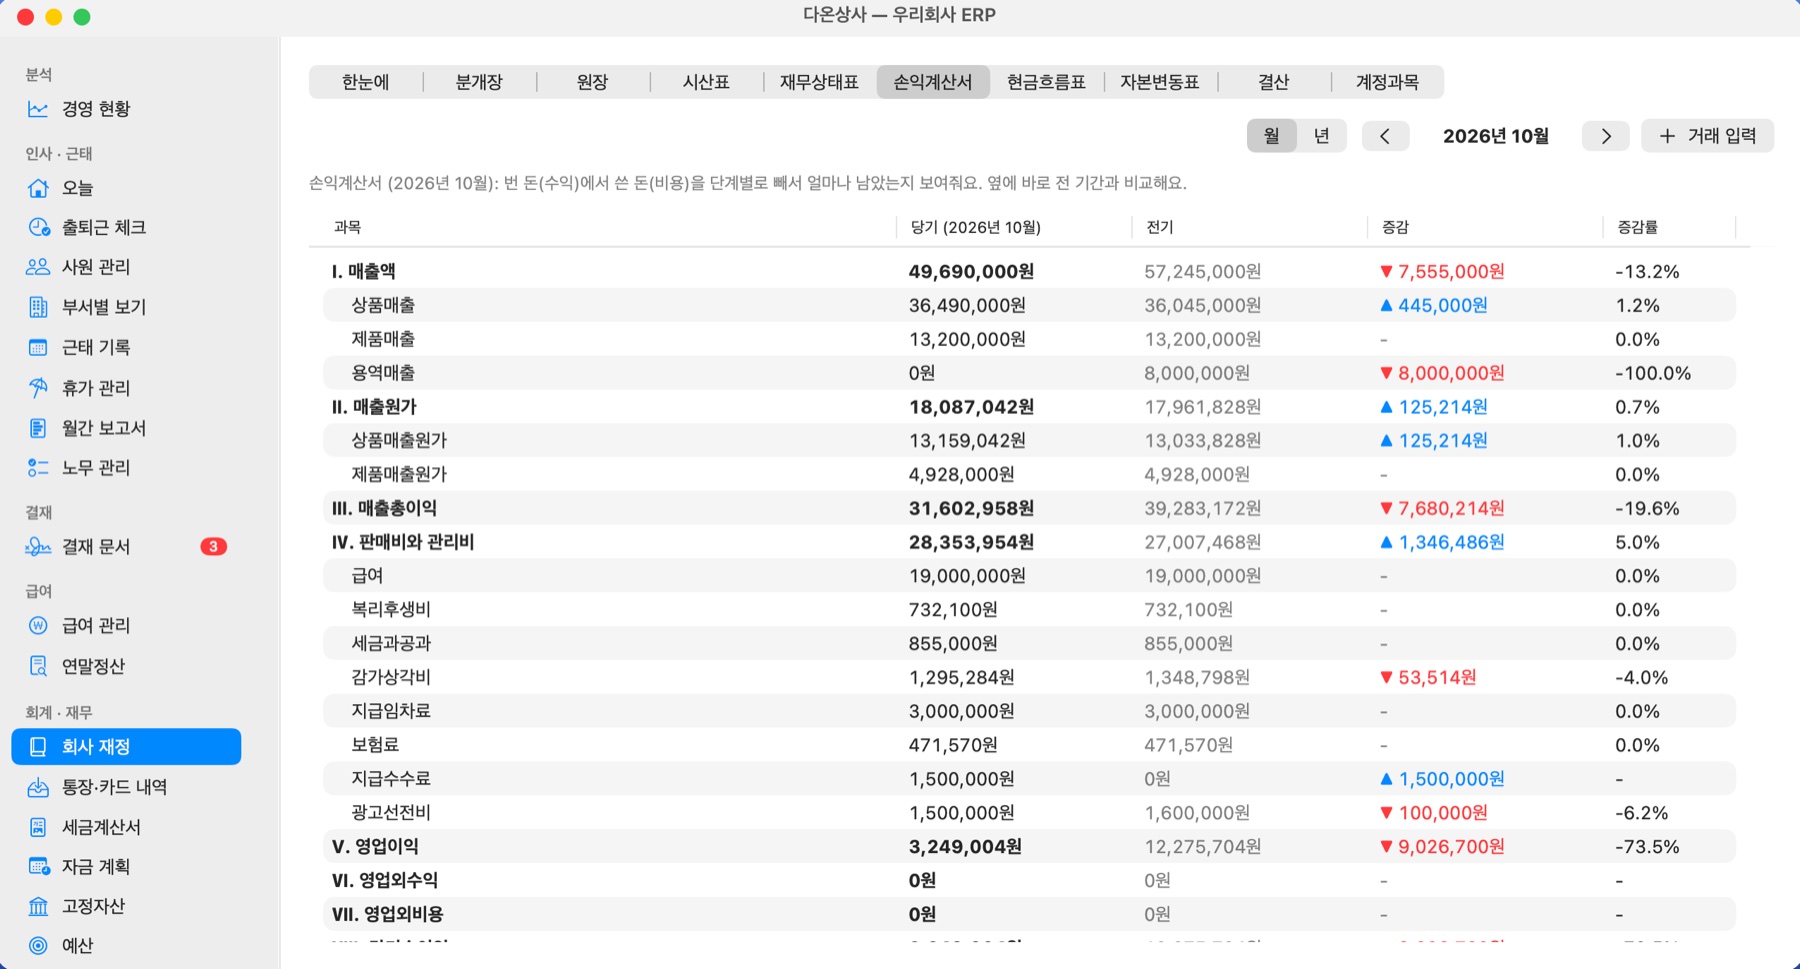Open the 현금흐름표 tab
This screenshot has height=969, width=1800.
tap(1046, 82)
